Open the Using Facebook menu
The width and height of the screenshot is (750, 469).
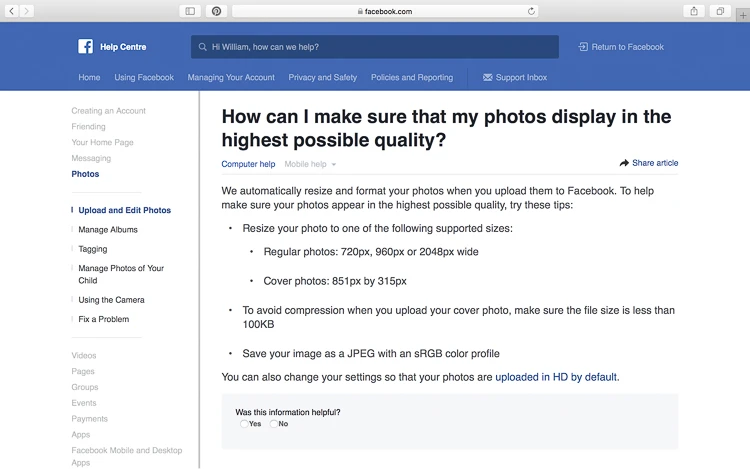coord(144,77)
